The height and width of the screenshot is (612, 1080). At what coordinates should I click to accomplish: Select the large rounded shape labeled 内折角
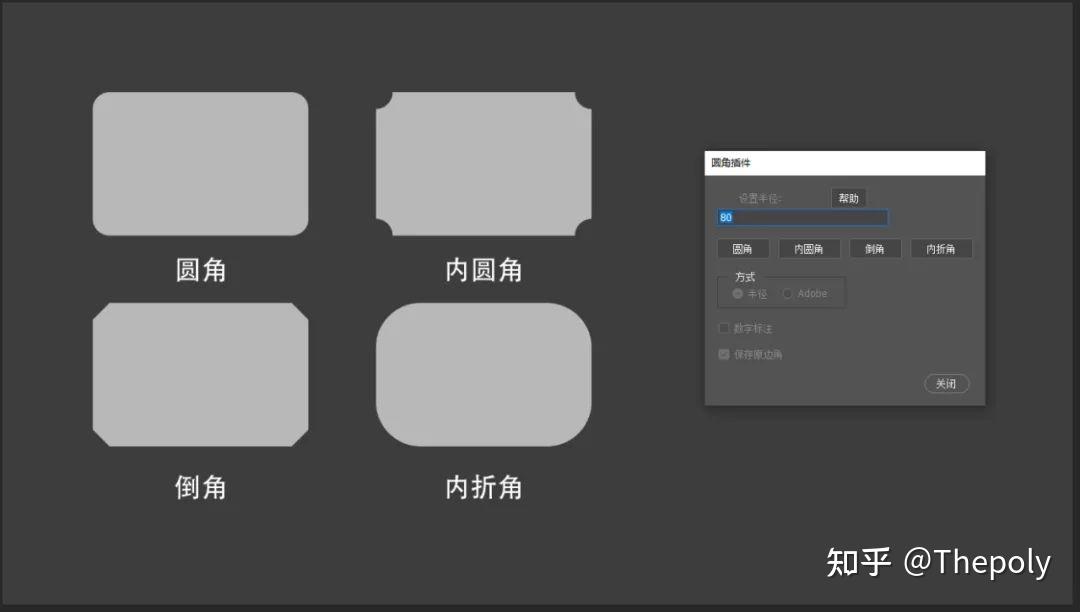coord(483,375)
